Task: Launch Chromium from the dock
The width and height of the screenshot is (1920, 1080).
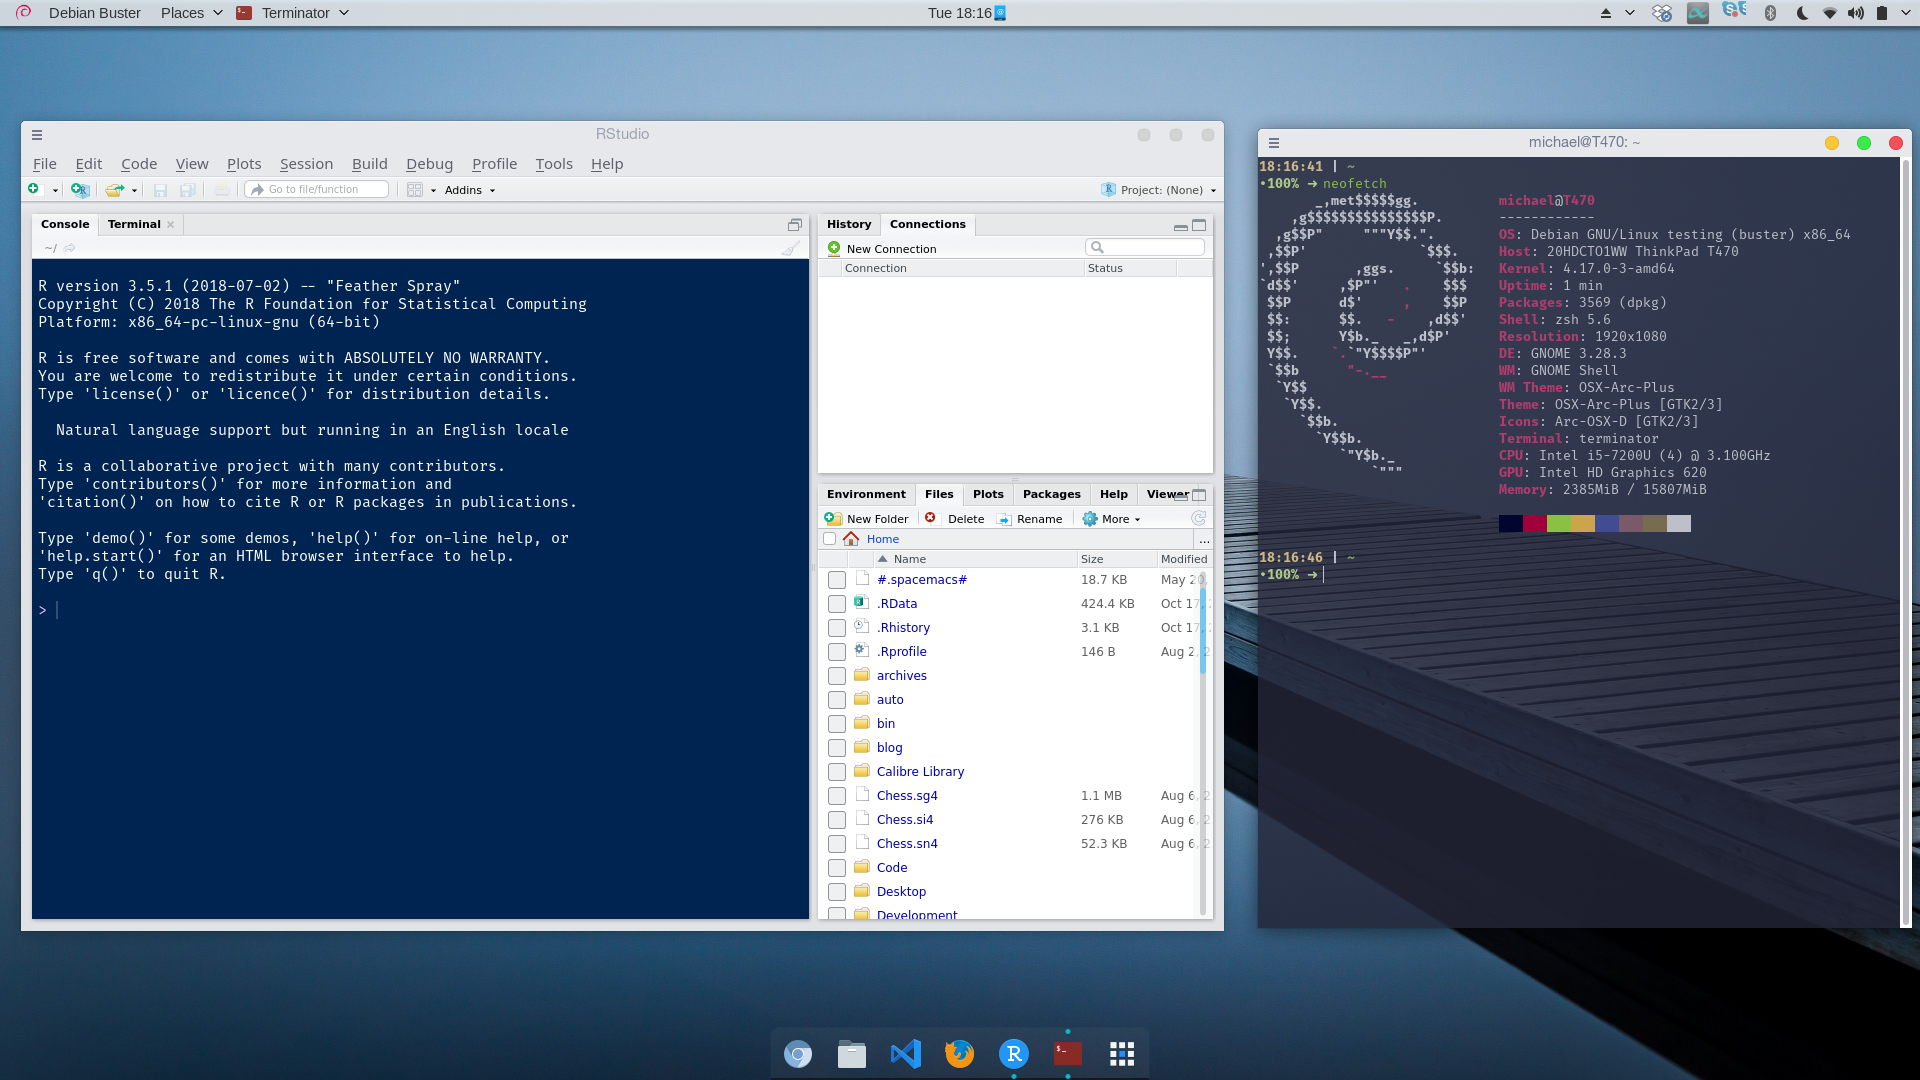Action: (798, 1054)
